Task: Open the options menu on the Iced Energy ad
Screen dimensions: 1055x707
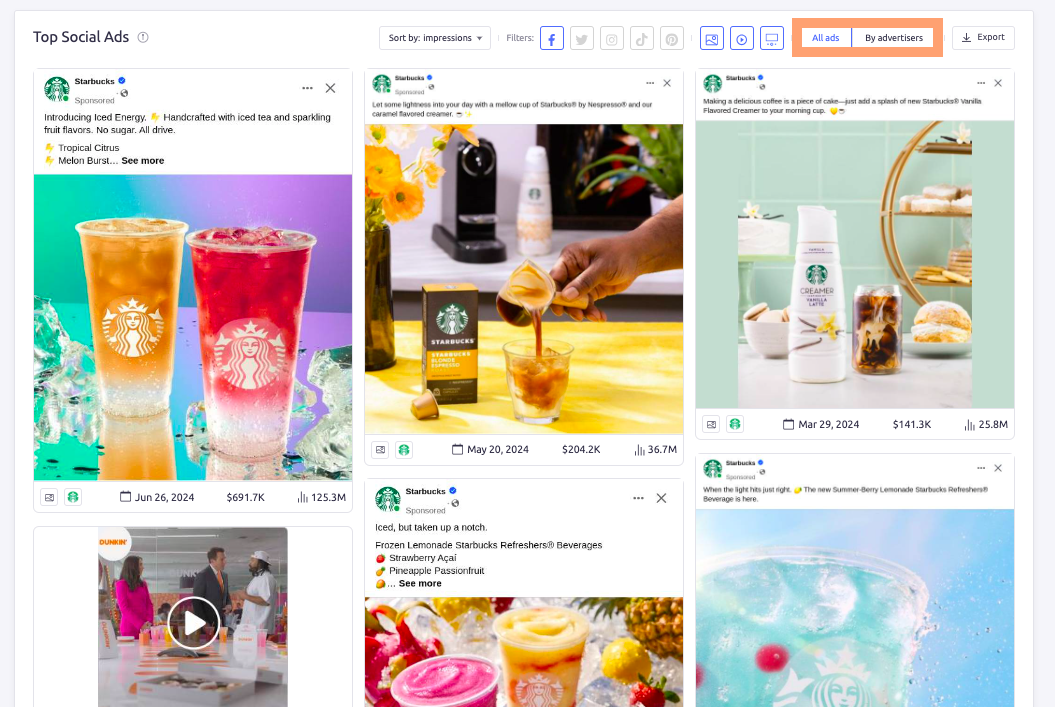Action: pos(307,88)
